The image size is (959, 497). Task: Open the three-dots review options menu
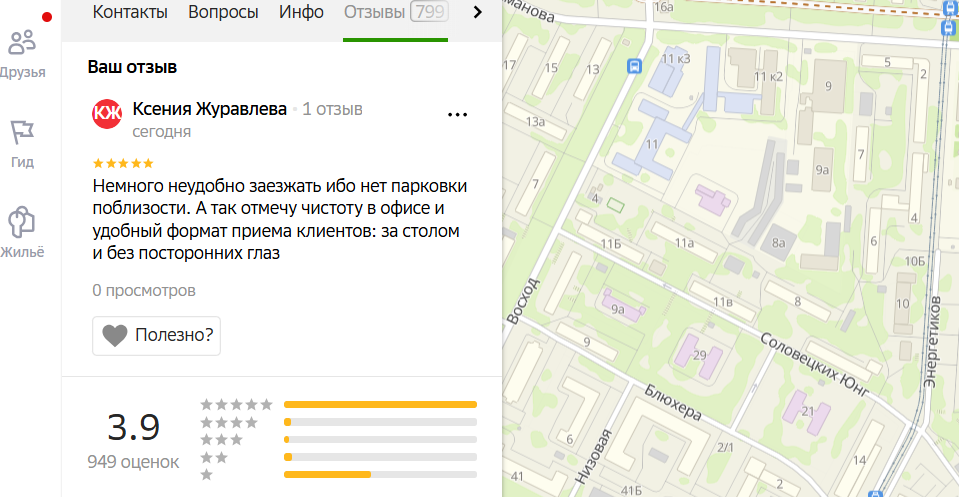point(457,114)
